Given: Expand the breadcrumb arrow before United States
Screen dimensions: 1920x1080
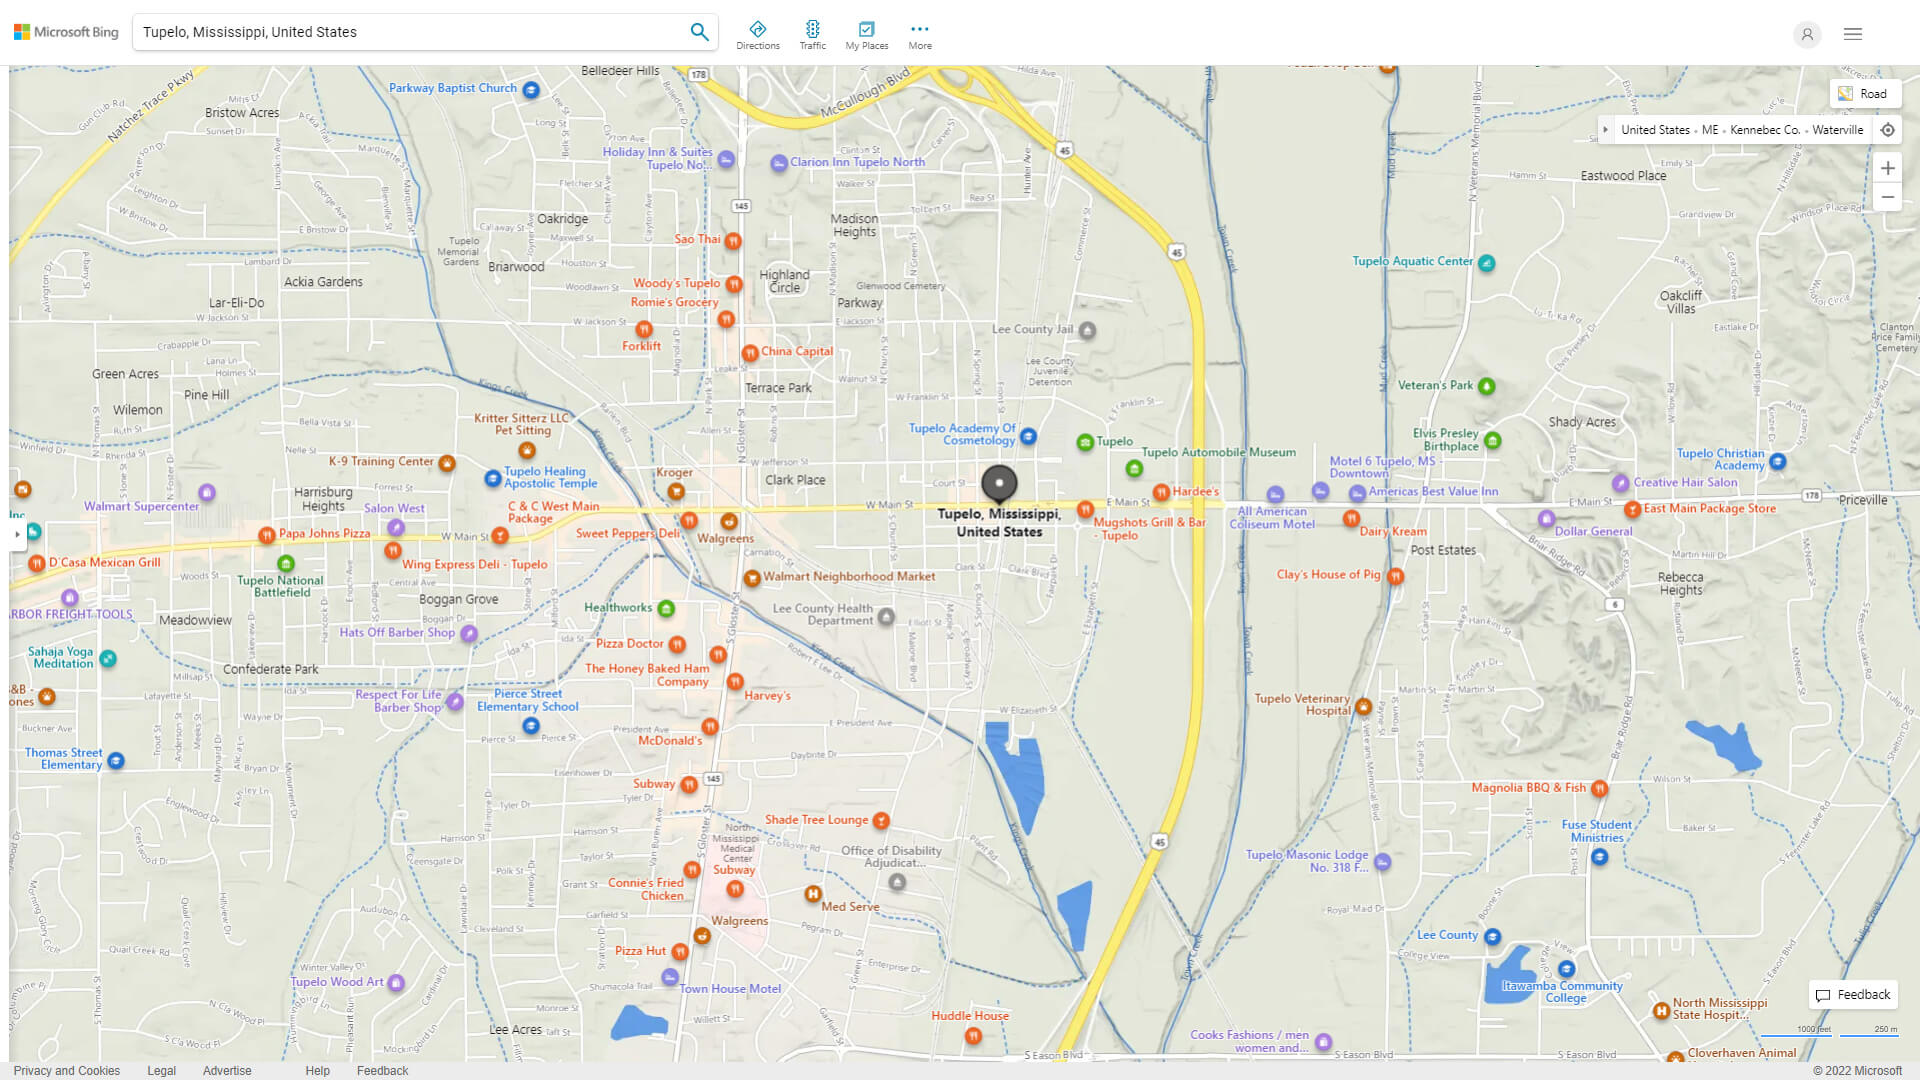Looking at the screenshot, I should [1607, 129].
